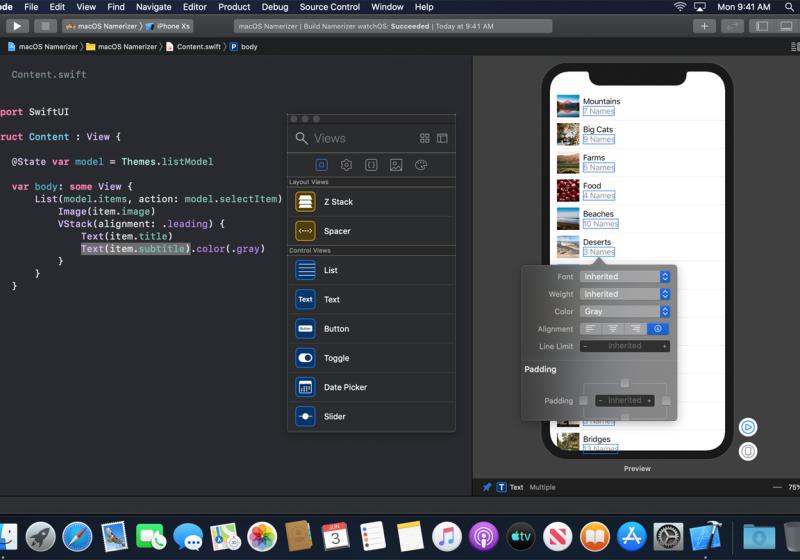Click the Run (play) button in the Xcode toolbar
This screenshot has height=560, width=800.
[17, 26]
